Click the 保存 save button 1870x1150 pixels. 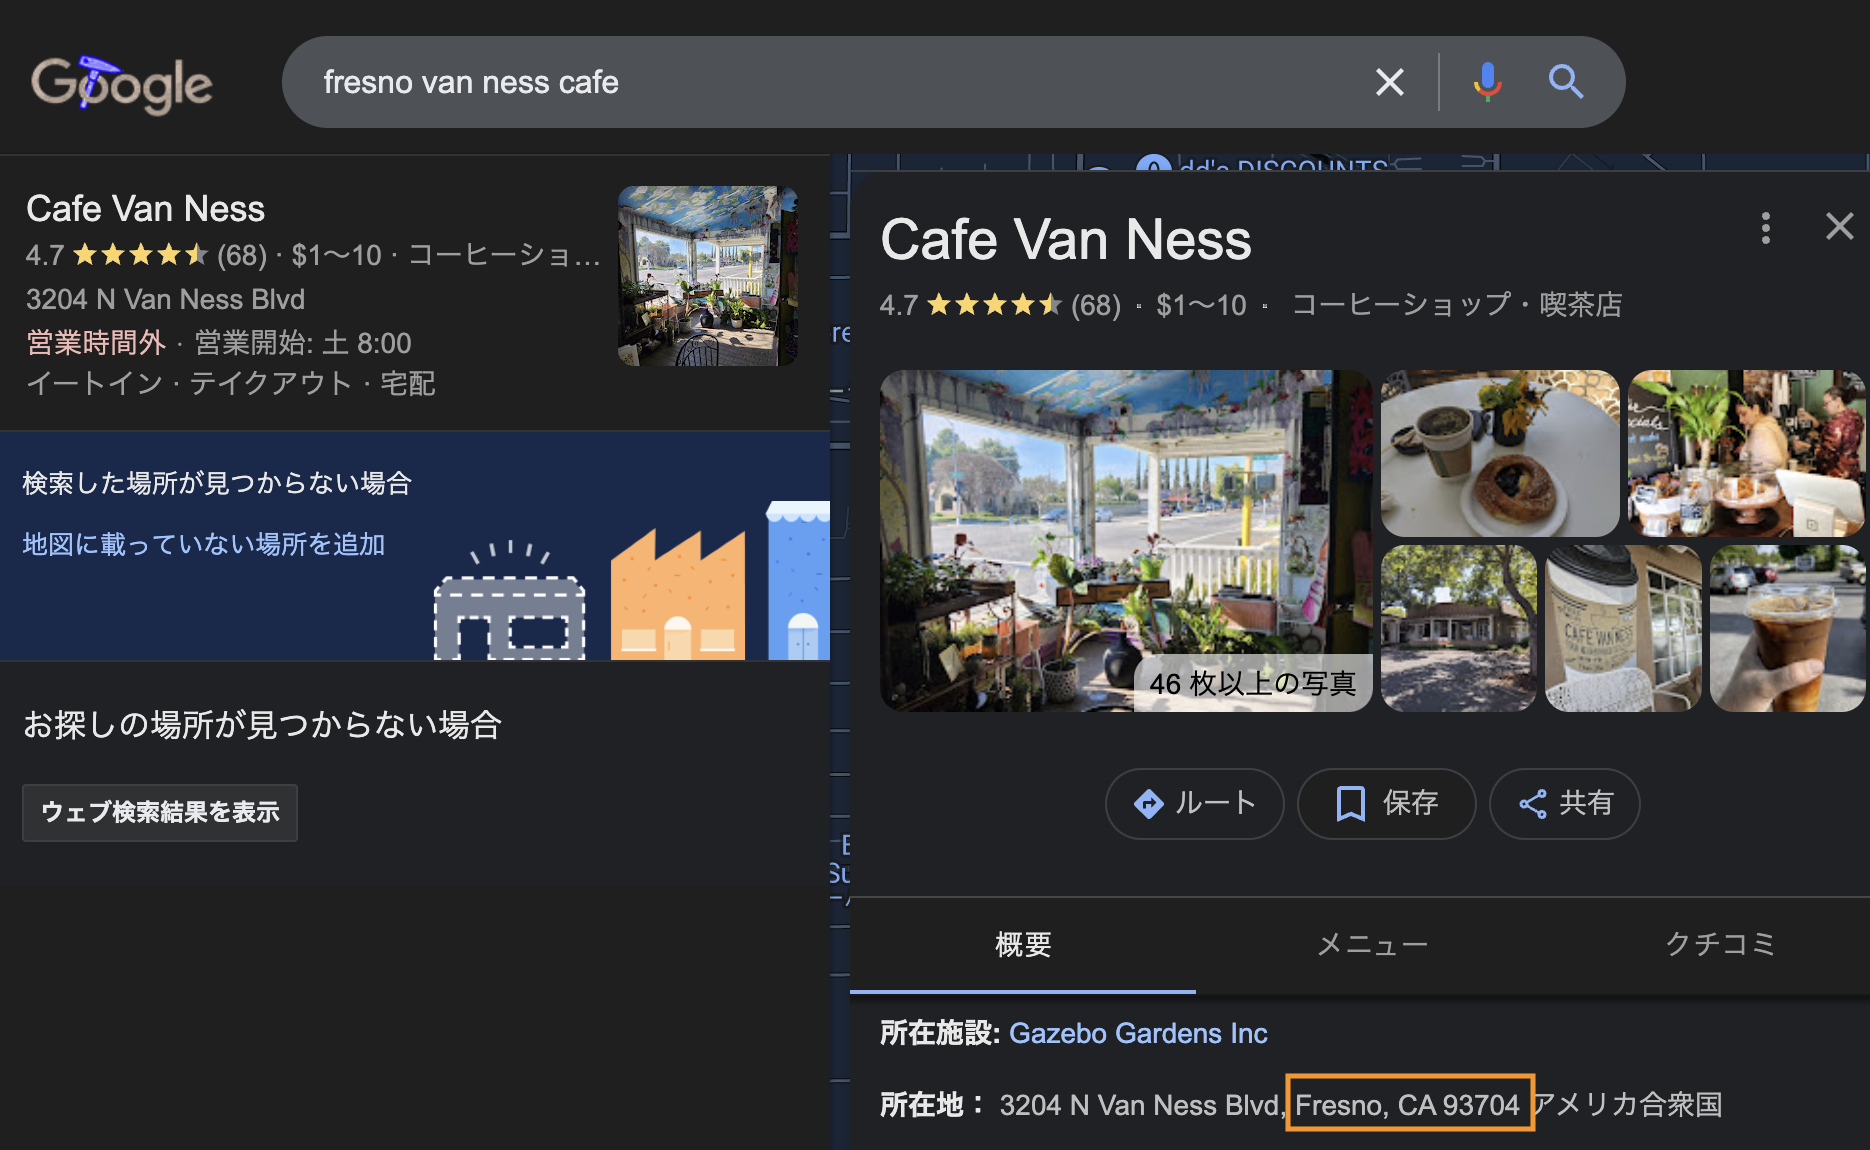point(1386,803)
